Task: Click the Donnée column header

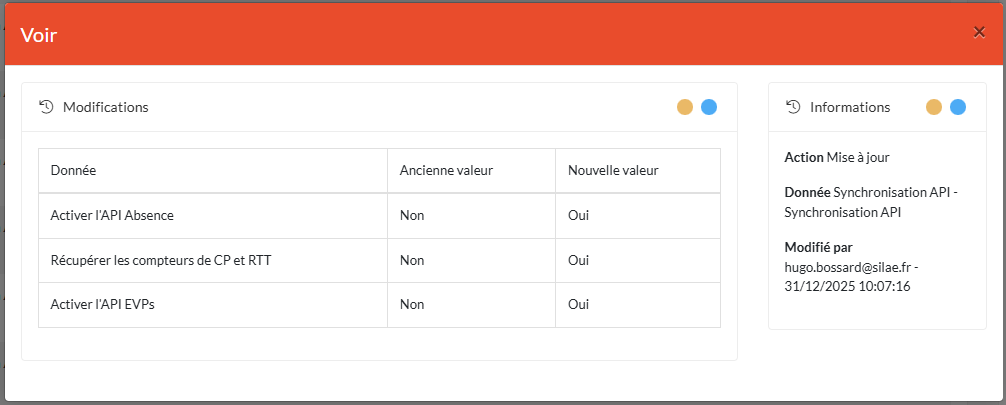Action: (73, 171)
